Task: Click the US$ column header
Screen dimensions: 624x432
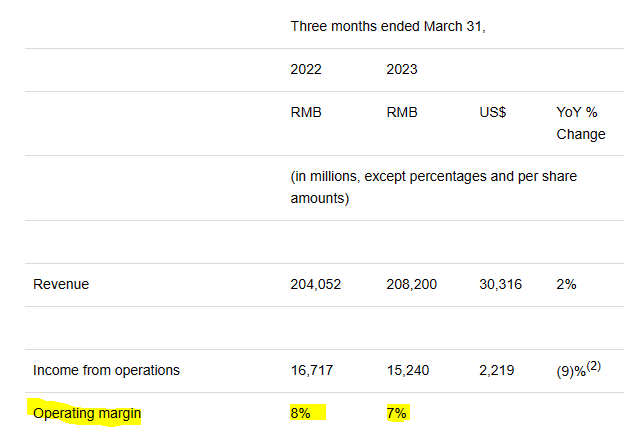Action: point(493,113)
